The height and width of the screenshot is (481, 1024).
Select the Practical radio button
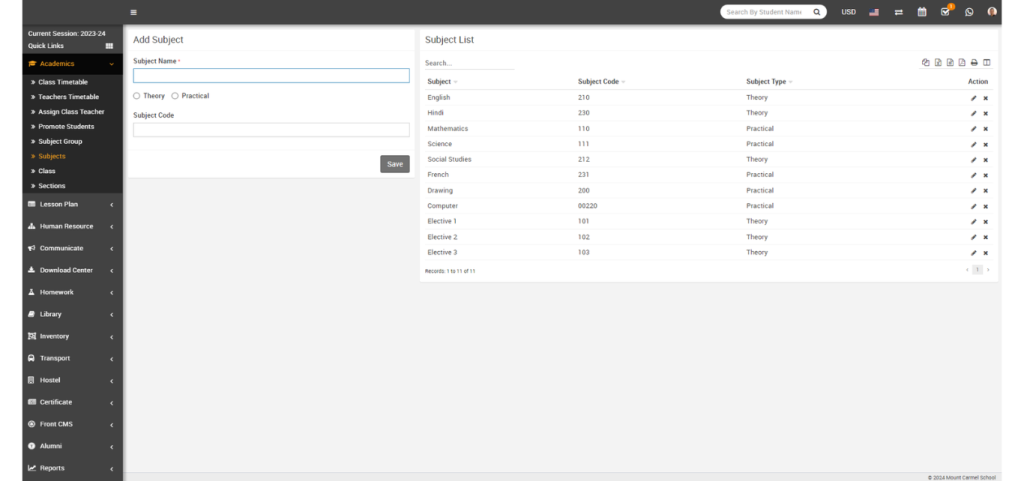175,96
